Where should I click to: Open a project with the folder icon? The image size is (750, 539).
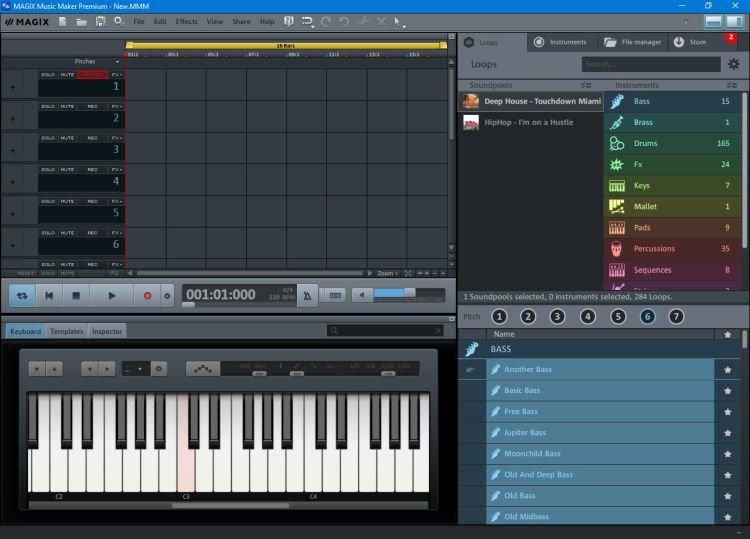pyautogui.click(x=82, y=22)
